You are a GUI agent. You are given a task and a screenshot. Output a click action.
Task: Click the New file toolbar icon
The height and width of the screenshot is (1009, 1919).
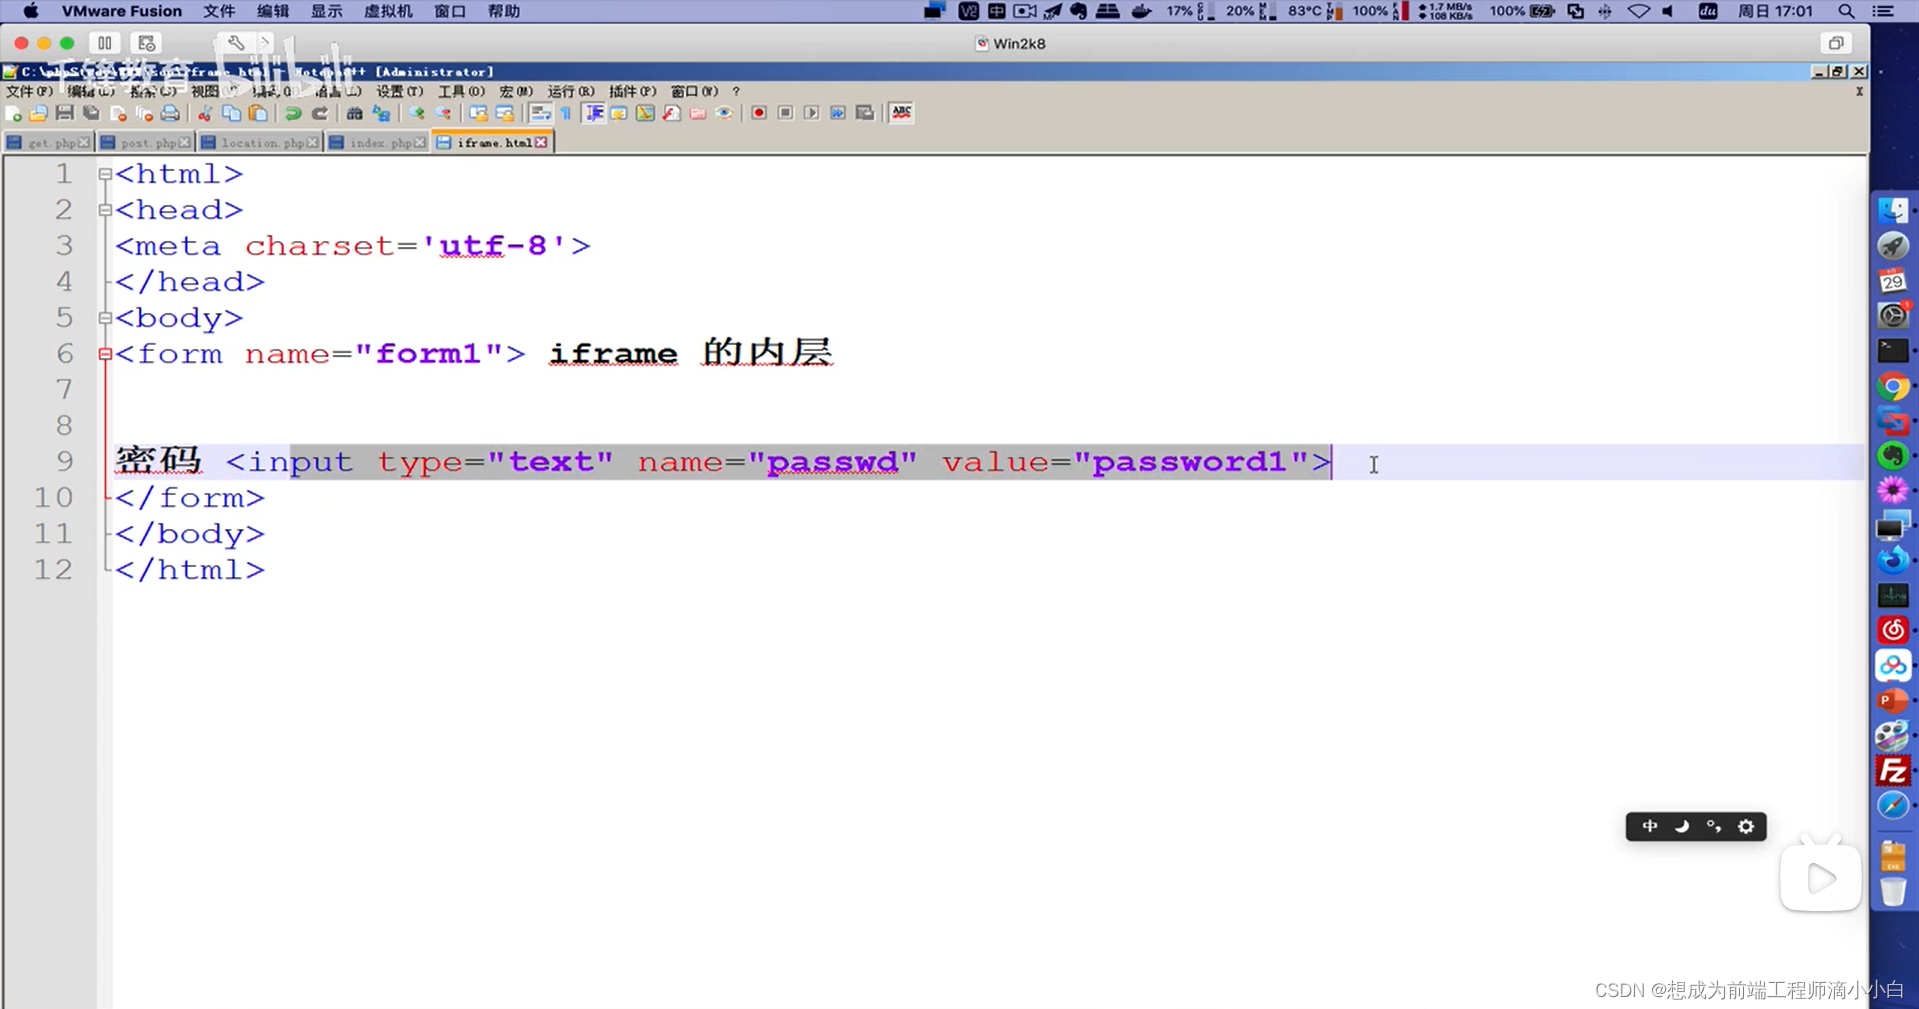(13, 113)
